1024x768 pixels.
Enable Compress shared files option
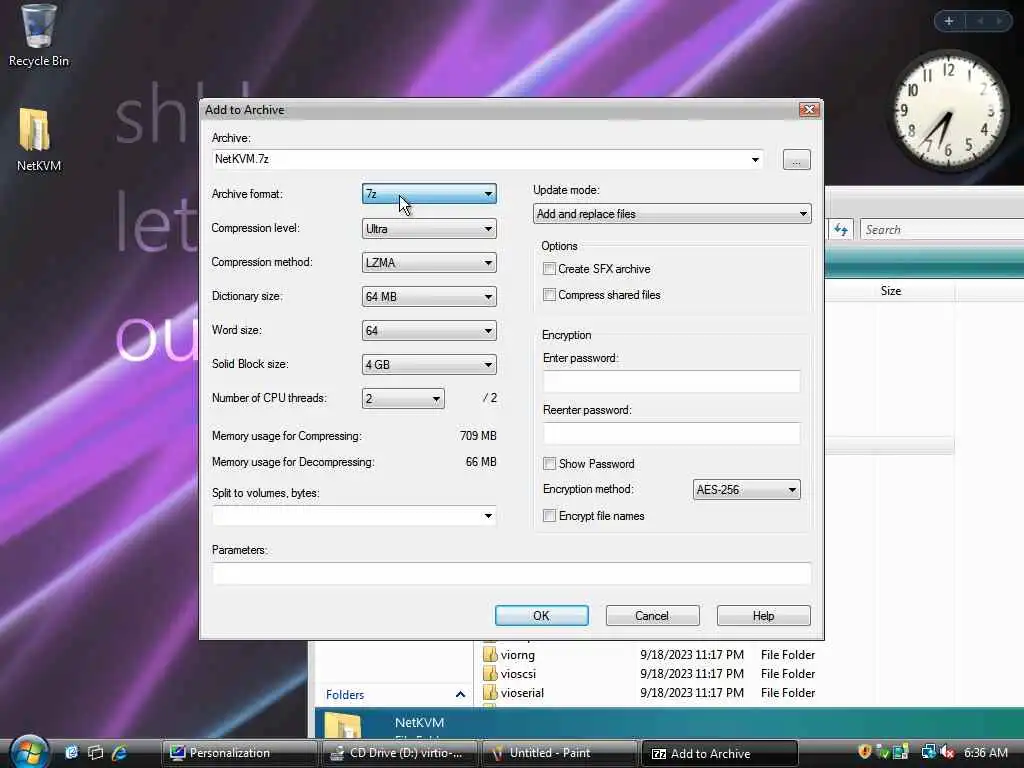pyautogui.click(x=549, y=295)
